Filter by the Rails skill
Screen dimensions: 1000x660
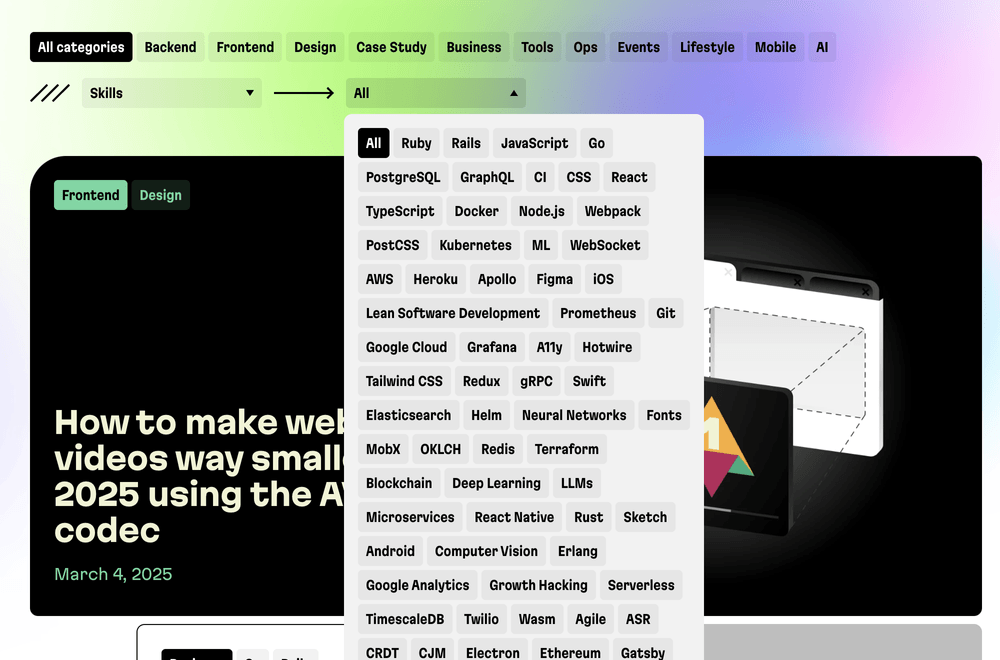click(x=466, y=143)
